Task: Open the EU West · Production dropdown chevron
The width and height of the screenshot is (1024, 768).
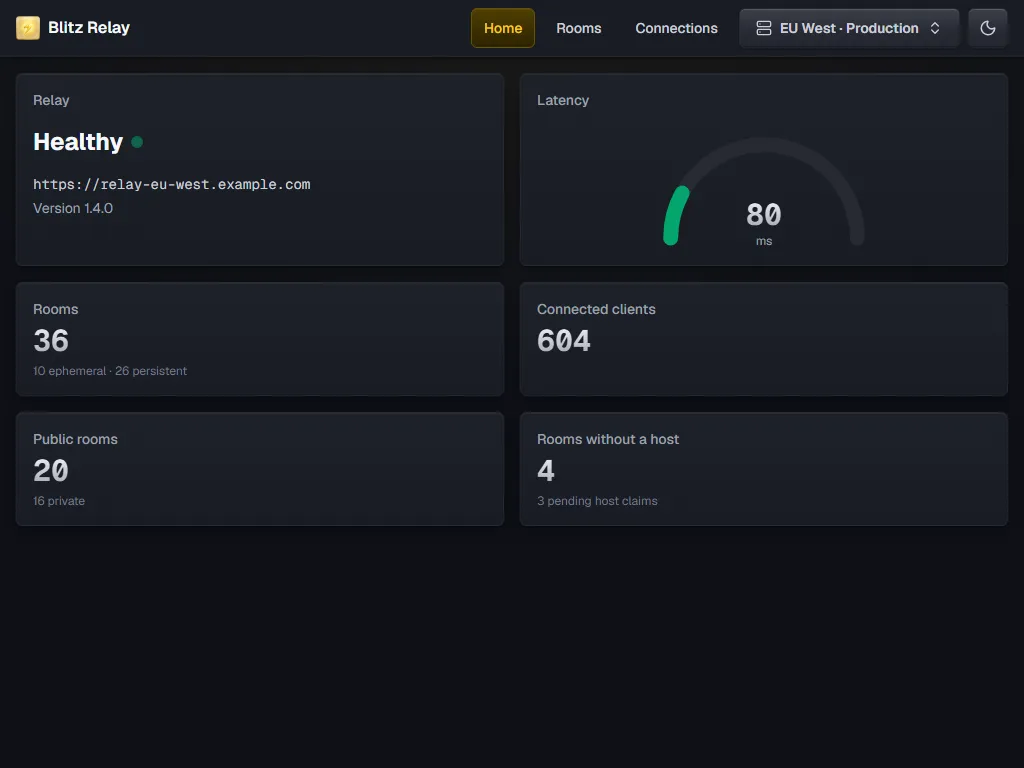Action: 935,28
